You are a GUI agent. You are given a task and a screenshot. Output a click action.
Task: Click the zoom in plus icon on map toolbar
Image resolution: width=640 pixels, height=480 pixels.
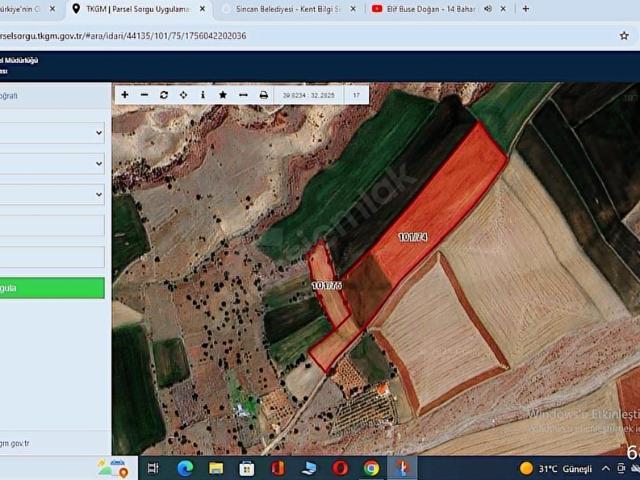pos(125,95)
